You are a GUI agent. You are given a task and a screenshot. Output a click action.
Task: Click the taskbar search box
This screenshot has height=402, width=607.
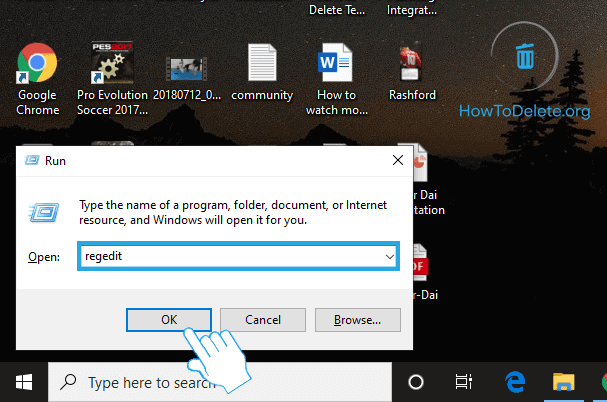[x=220, y=382]
